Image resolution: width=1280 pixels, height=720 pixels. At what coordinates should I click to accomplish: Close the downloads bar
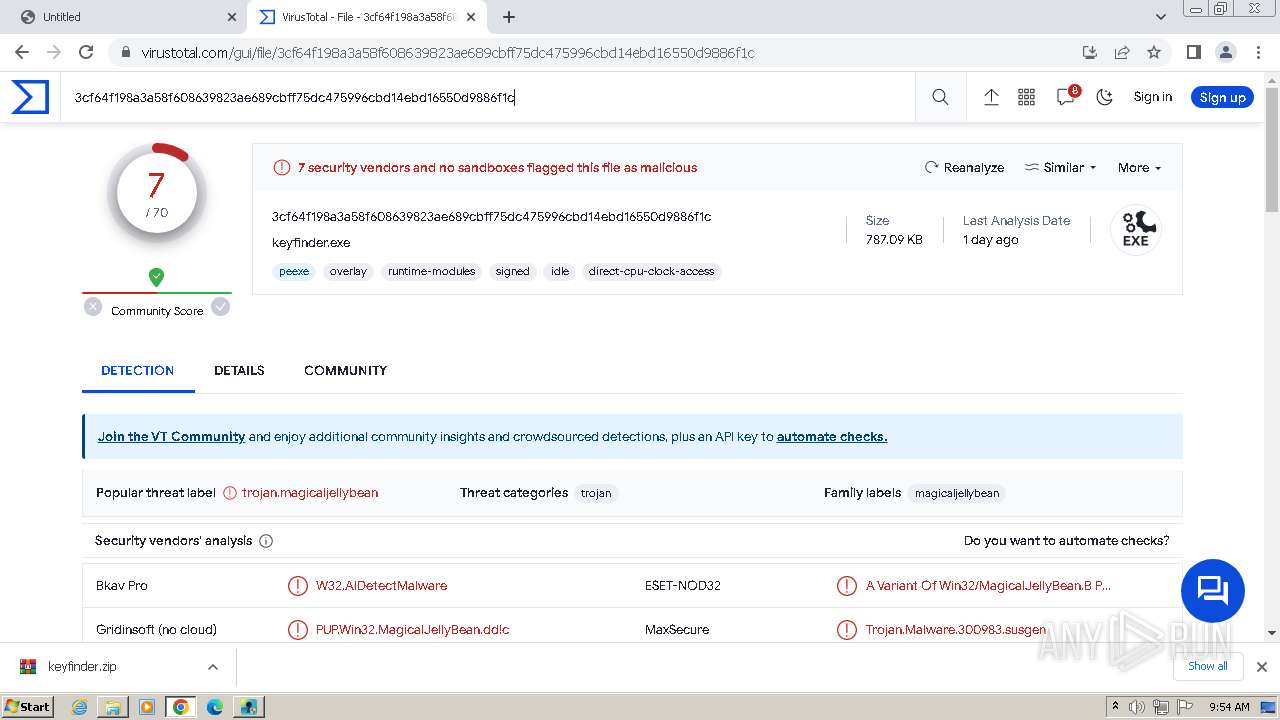click(1262, 667)
